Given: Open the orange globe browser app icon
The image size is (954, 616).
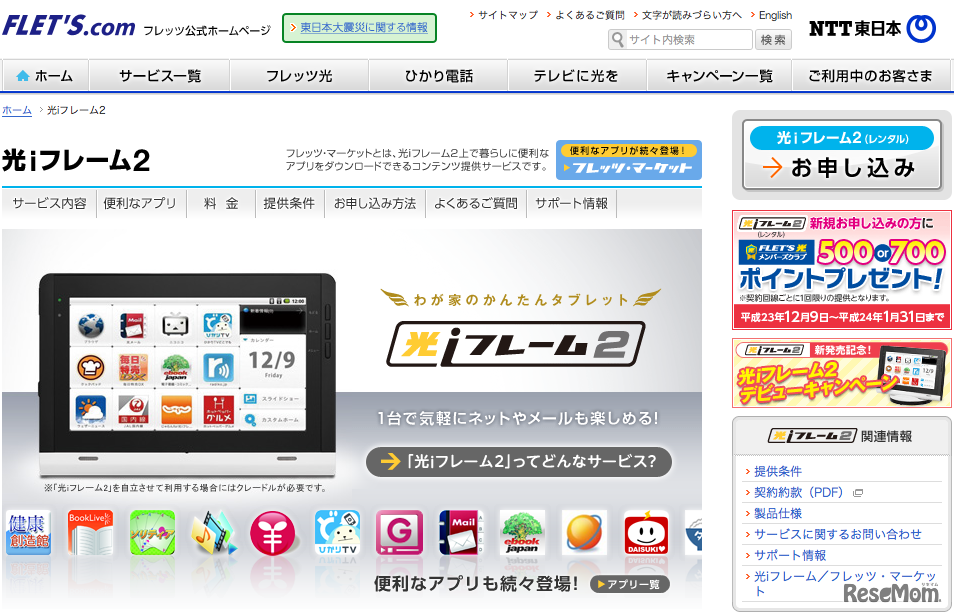Looking at the screenshot, I should pos(584,533).
